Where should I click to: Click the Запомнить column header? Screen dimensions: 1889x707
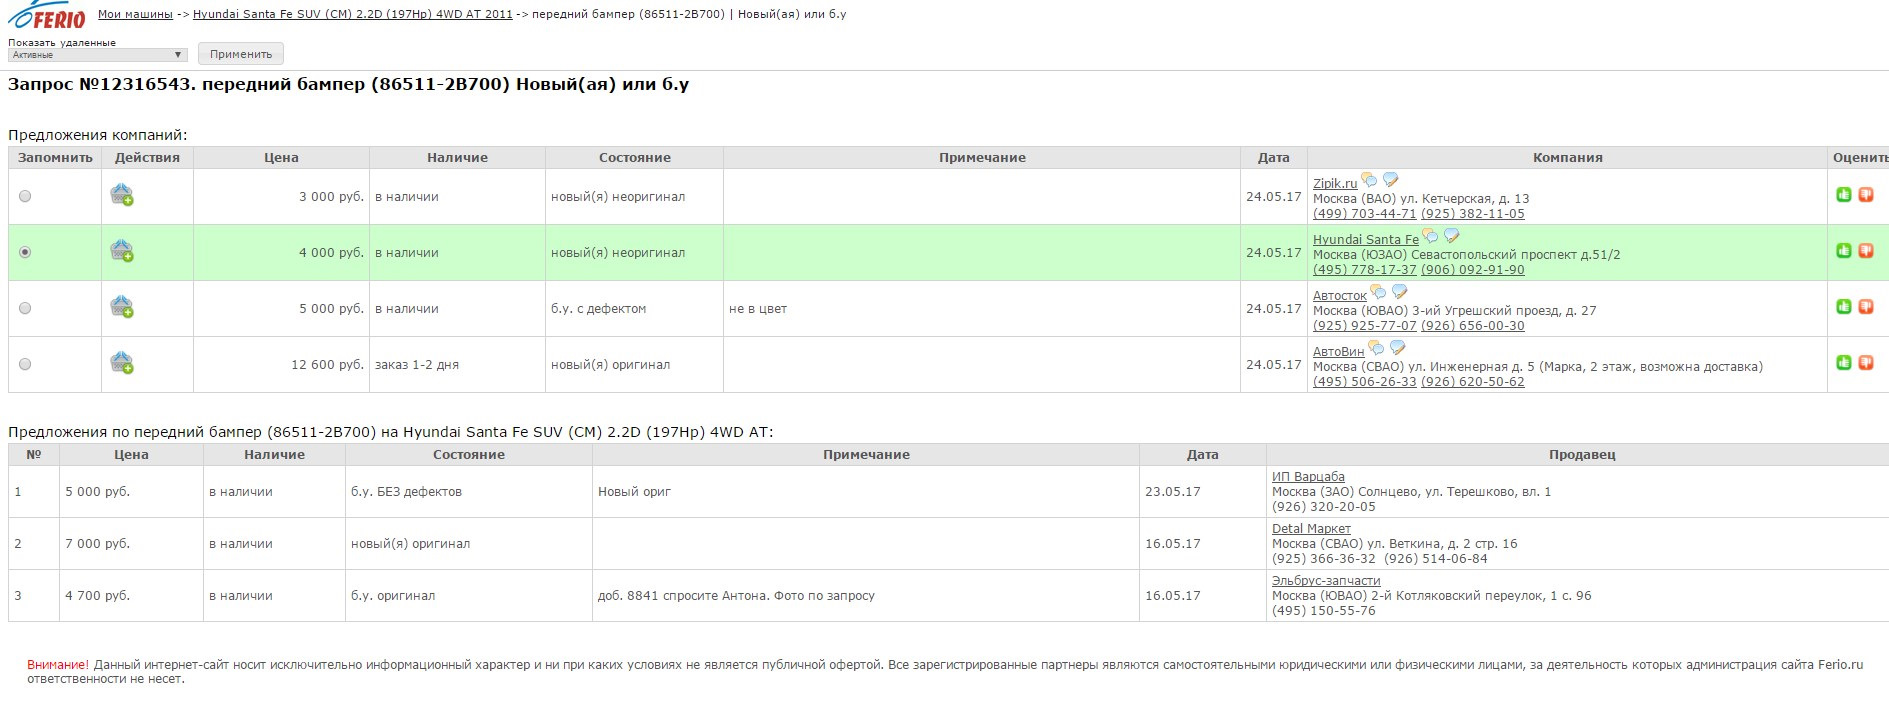coord(55,158)
